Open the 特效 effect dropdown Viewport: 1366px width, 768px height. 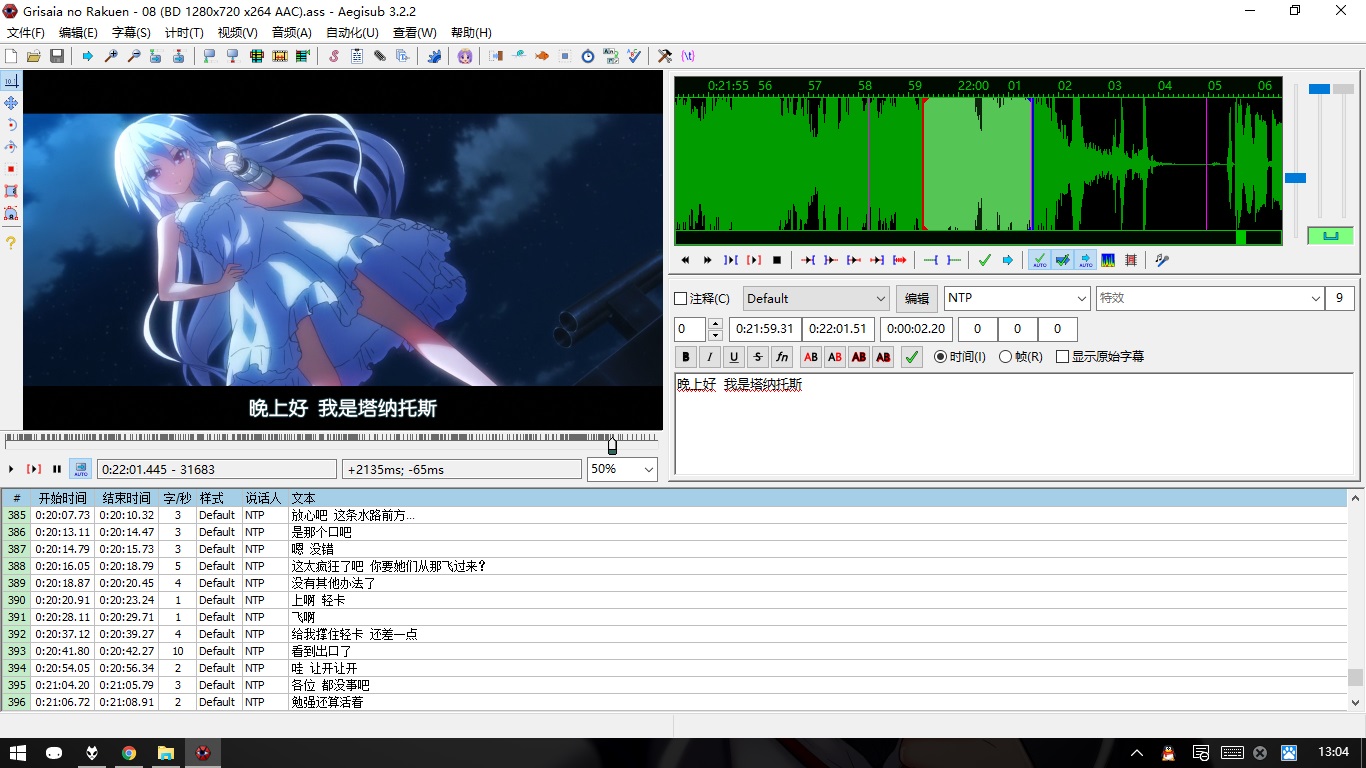(x=1210, y=298)
